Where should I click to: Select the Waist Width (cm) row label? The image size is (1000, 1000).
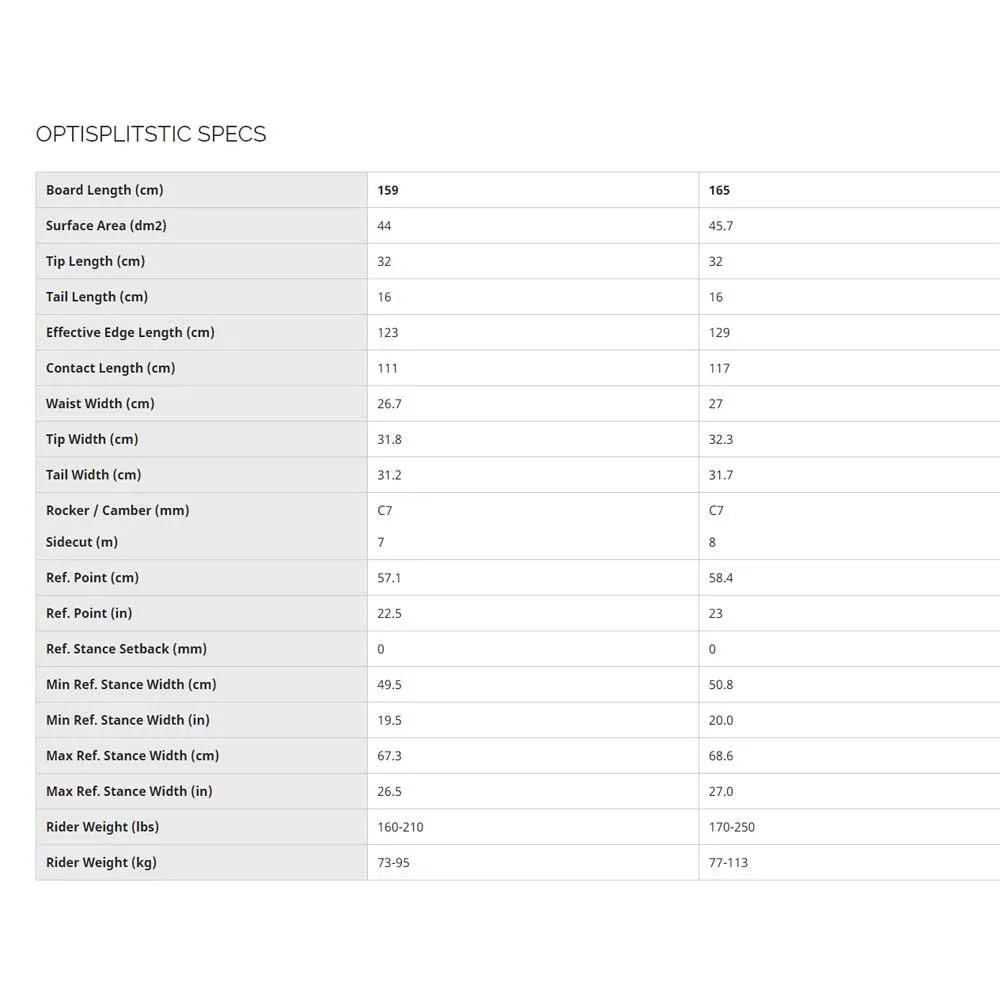100,404
